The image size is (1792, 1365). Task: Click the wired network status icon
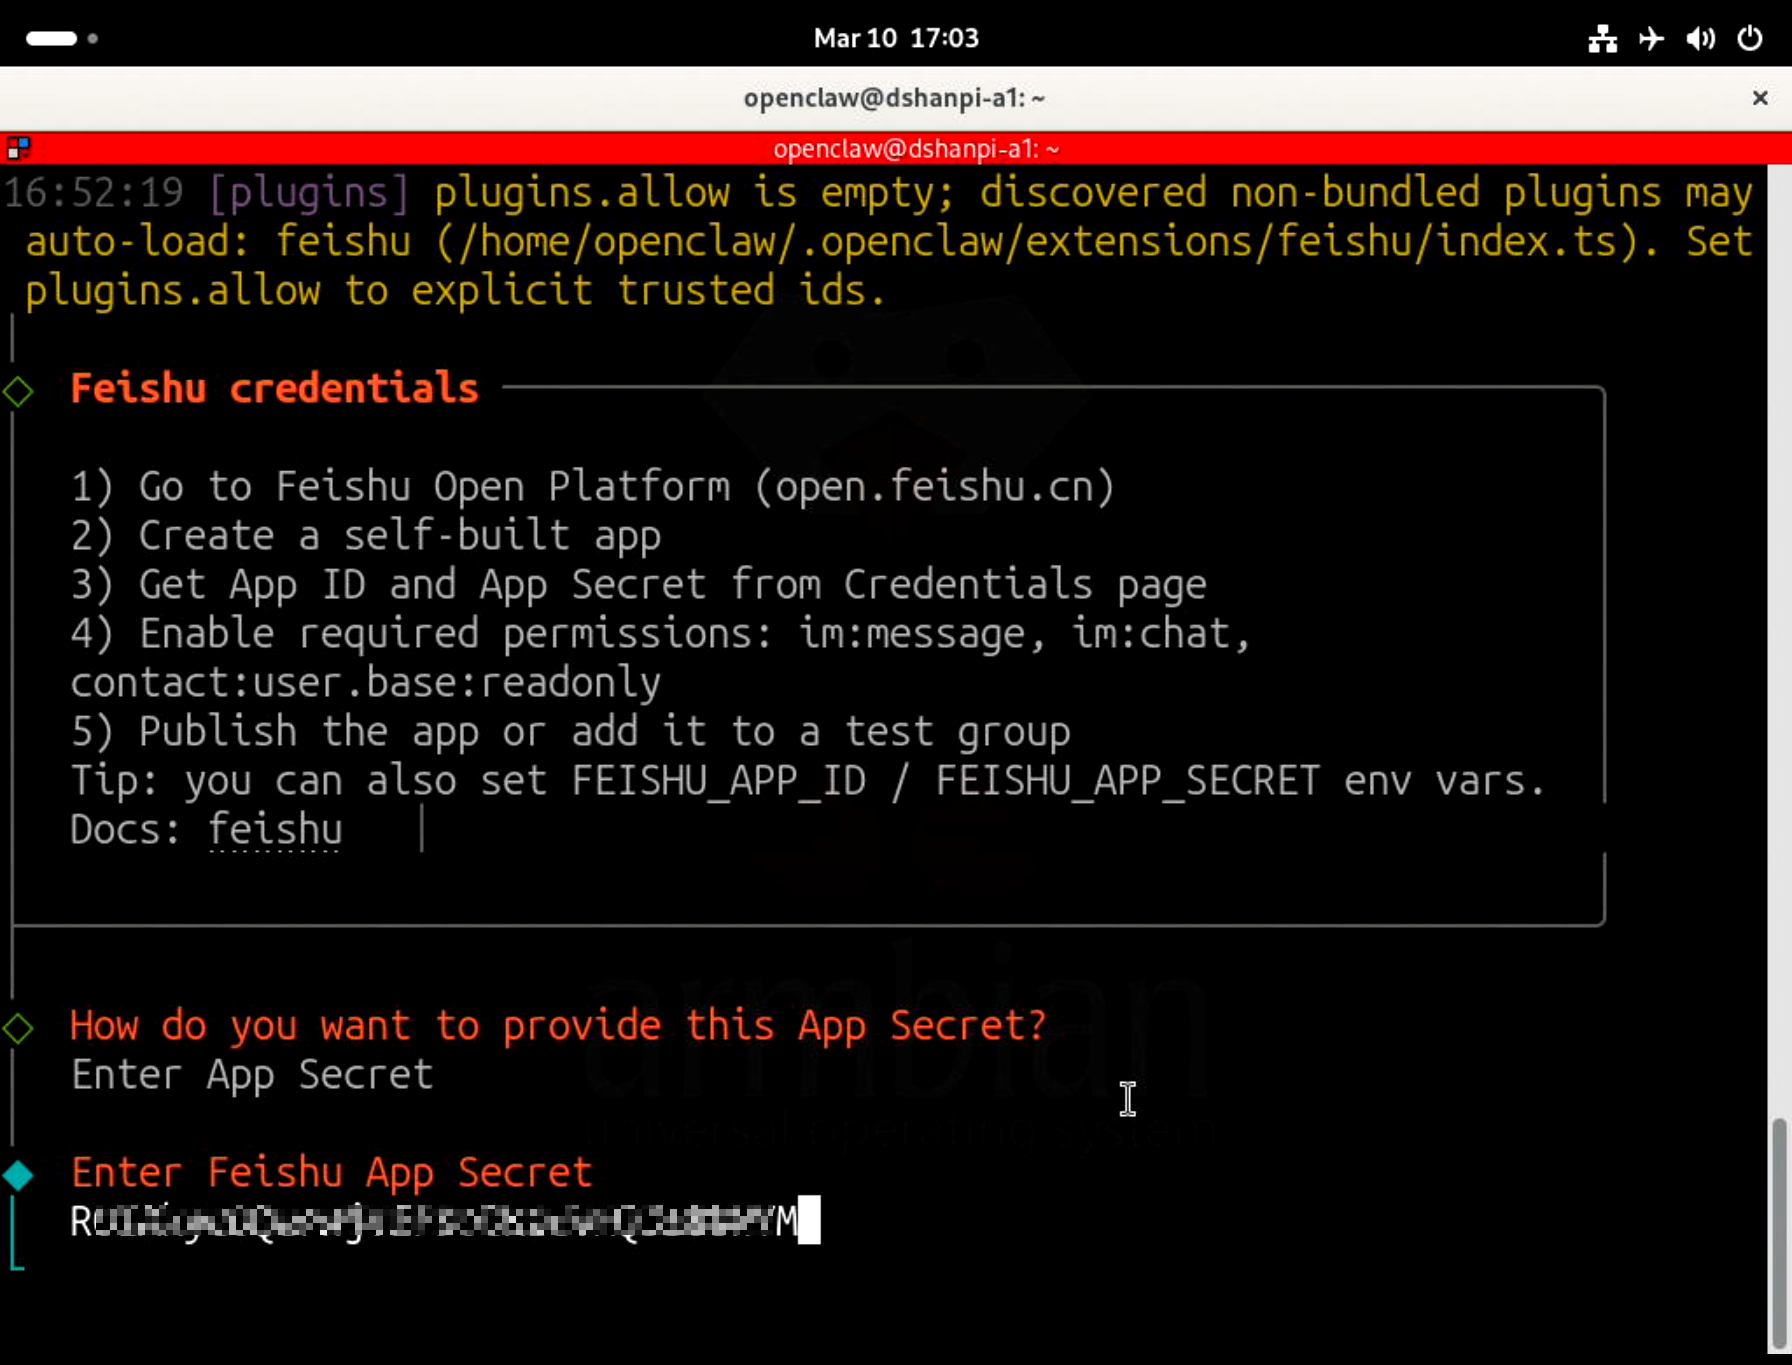tap(1602, 38)
